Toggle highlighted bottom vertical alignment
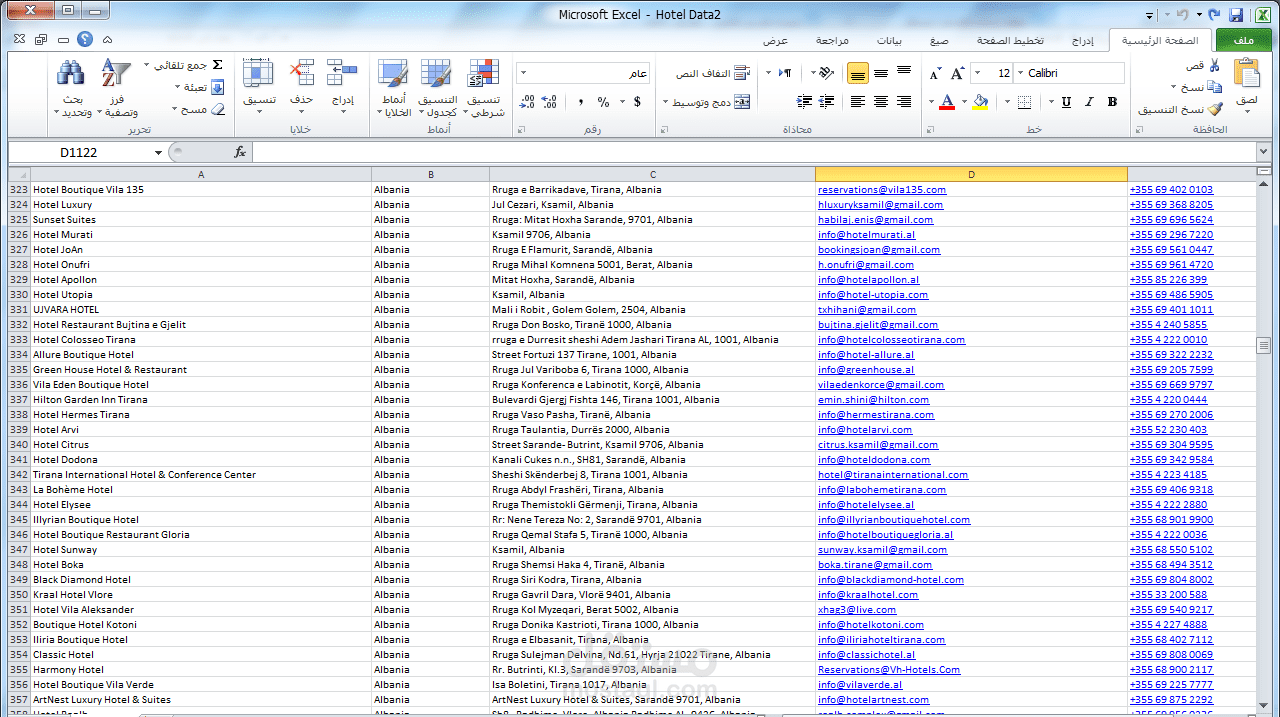 point(858,73)
